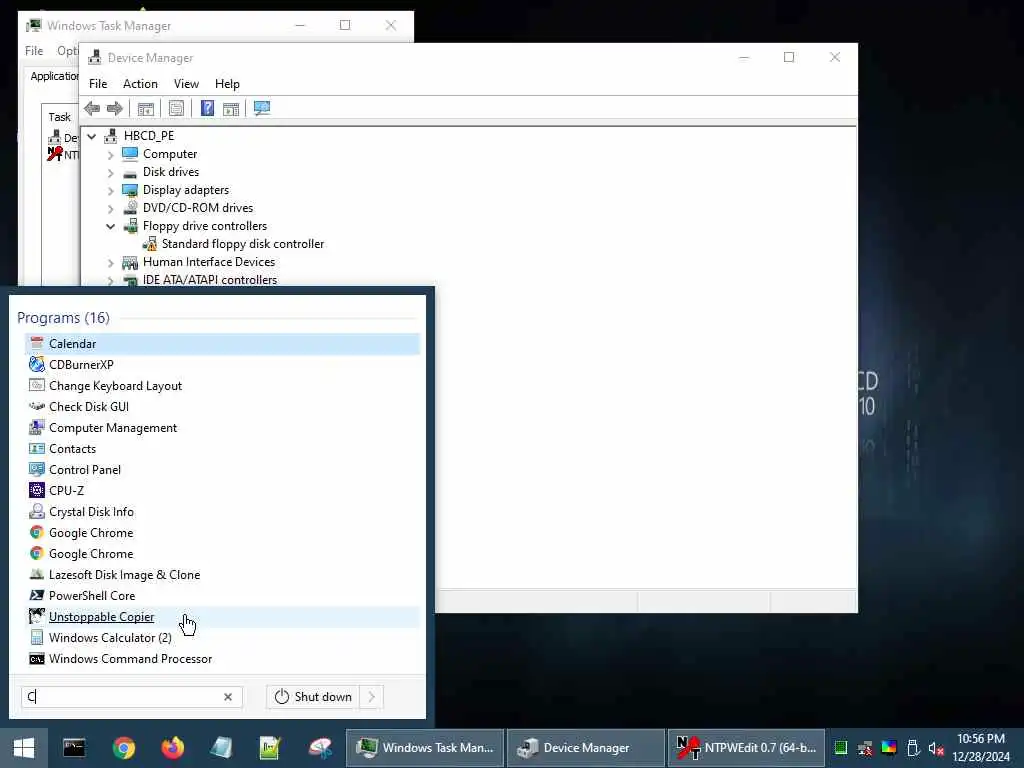Click the Shut down button
The image size is (1024, 768).
[x=312, y=697]
